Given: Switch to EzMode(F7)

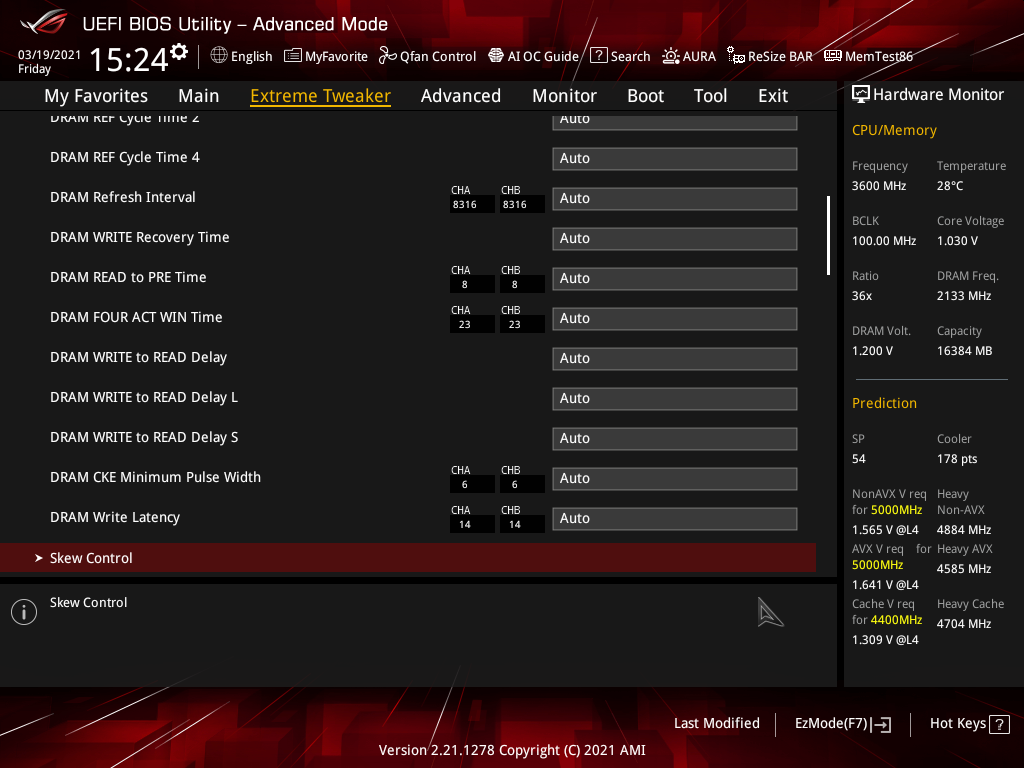Looking at the screenshot, I should tap(842, 724).
